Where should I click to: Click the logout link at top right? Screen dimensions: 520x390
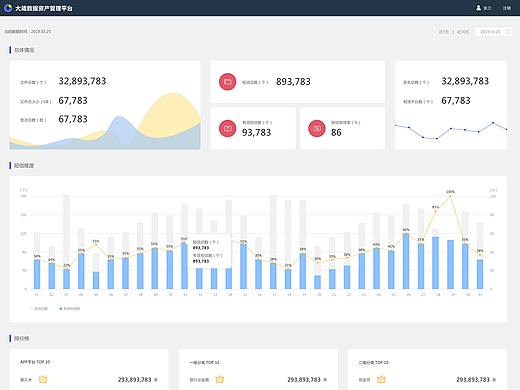tap(506, 8)
